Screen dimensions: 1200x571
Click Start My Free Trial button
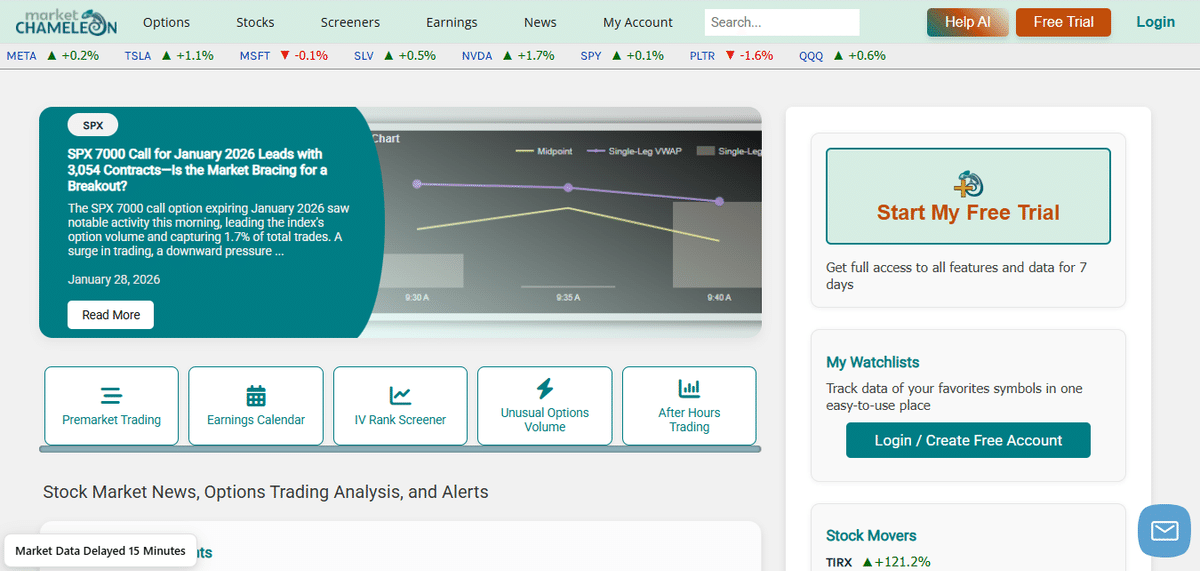[968, 196]
